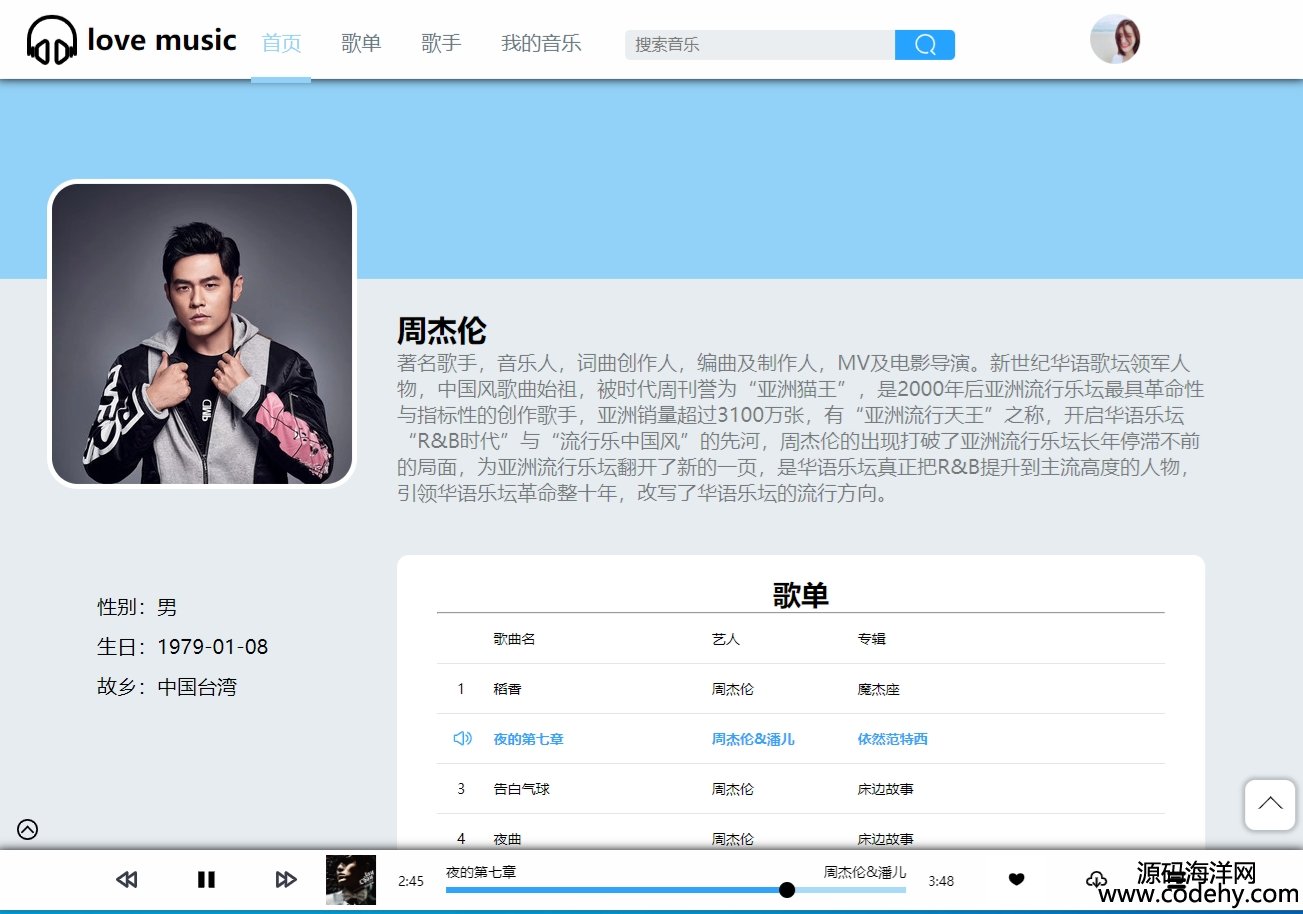The image size is (1303, 914).
Task: Open the user avatar in the header
Action: coord(1115,40)
